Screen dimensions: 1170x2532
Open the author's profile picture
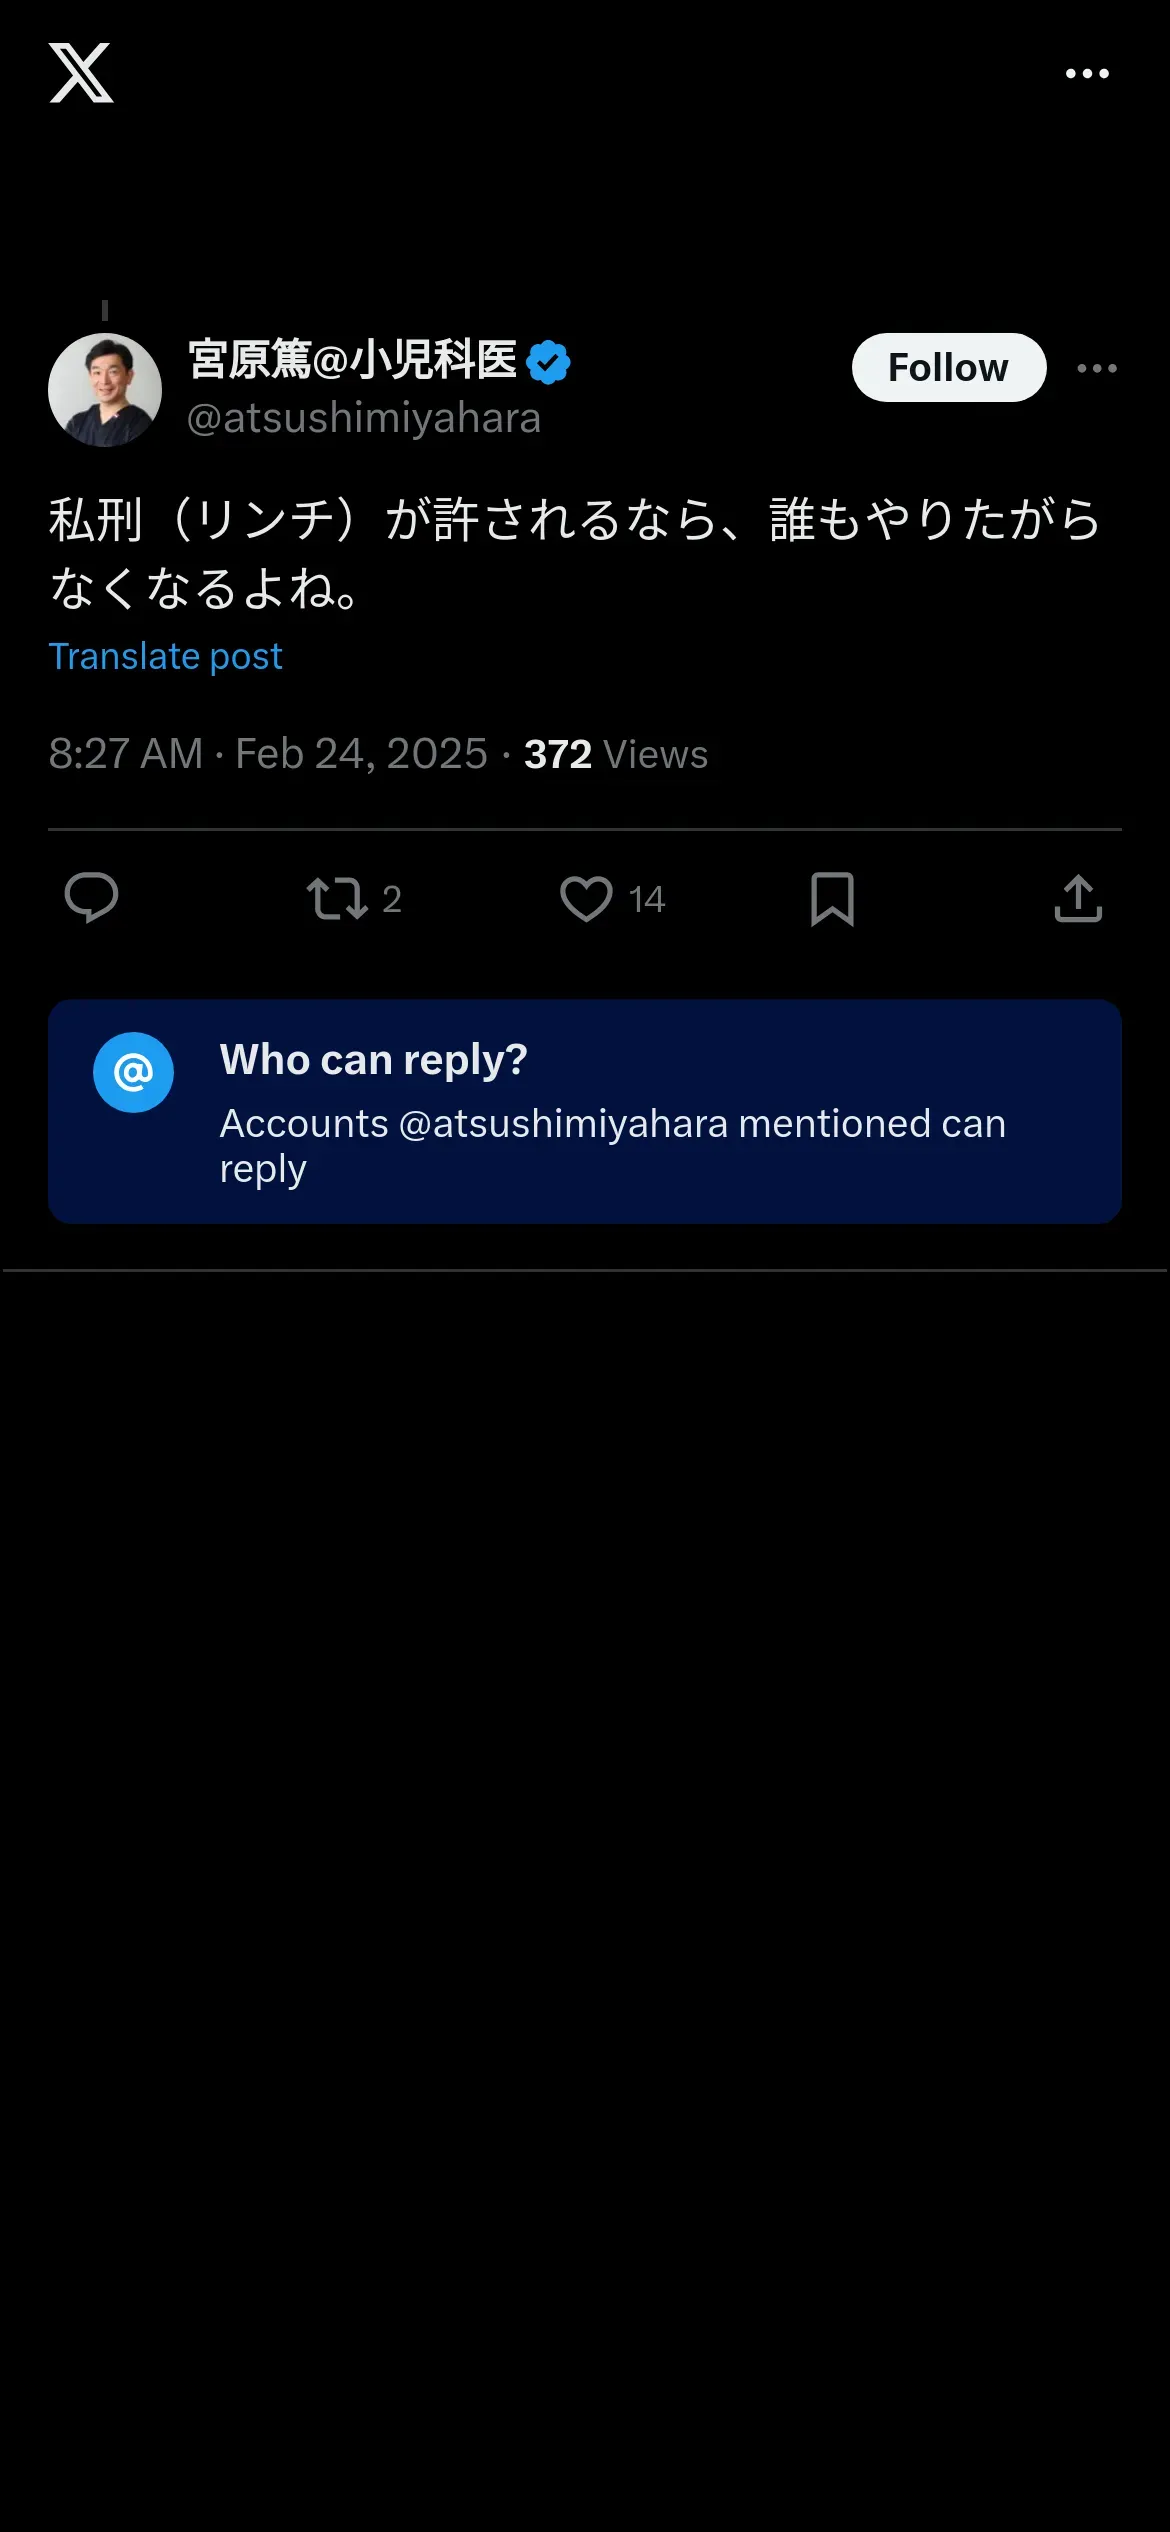point(105,390)
